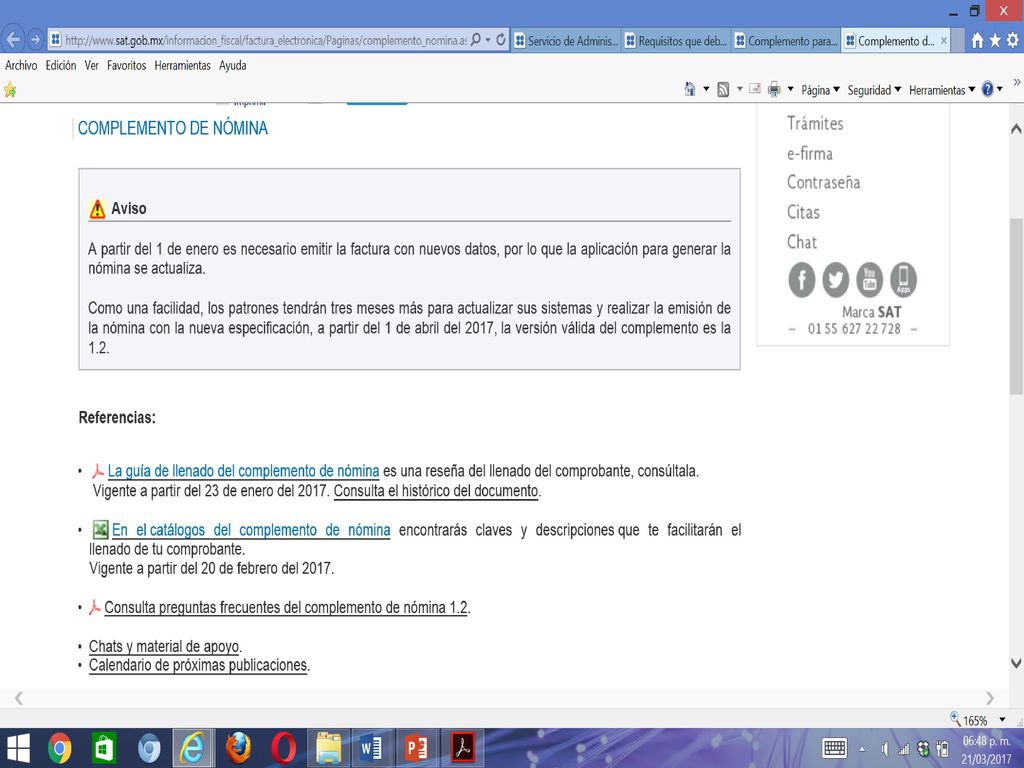Go forward with the browser forward arrow
1024x768 pixels.
click(x=36, y=39)
